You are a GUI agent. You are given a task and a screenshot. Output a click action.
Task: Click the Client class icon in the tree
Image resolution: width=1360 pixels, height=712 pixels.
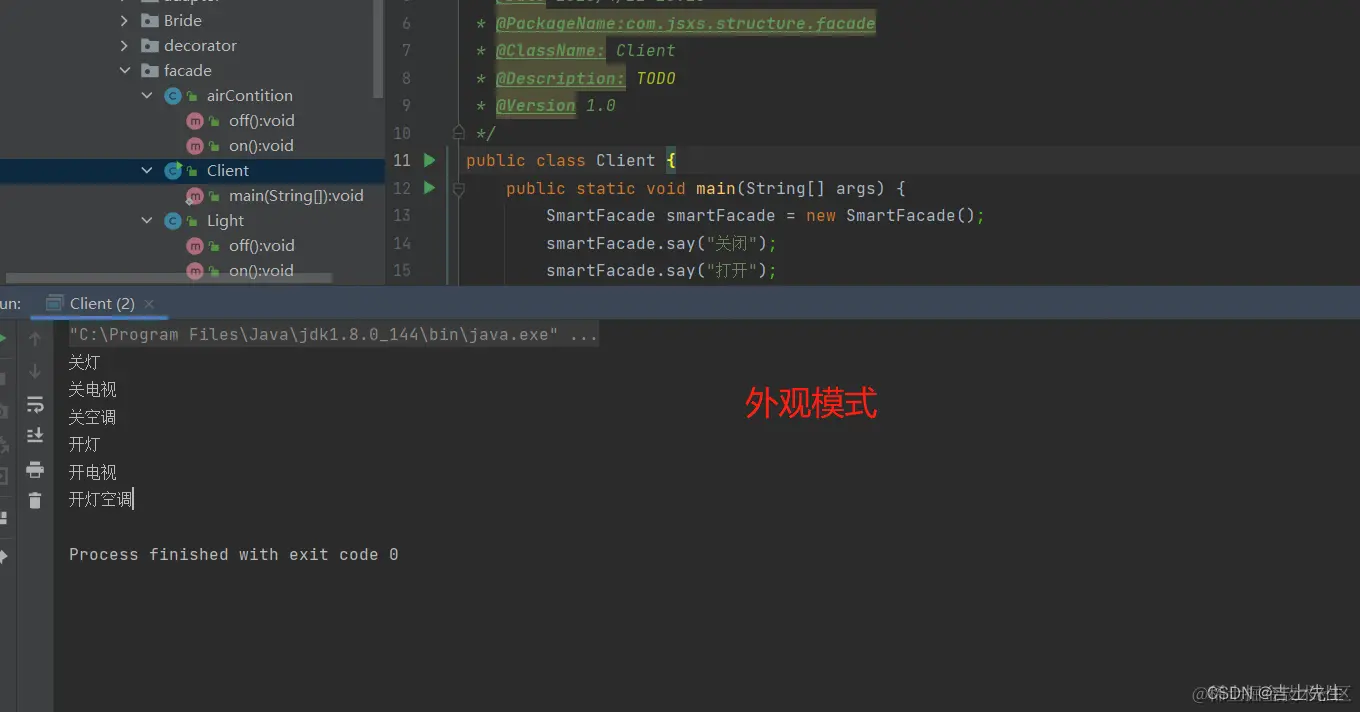pyautogui.click(x=173, y=171)
